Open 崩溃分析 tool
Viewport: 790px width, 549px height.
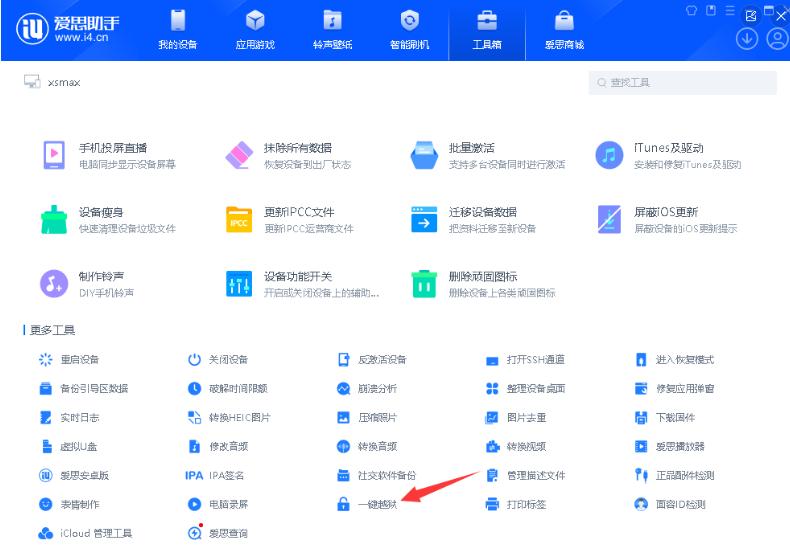click(367, 389)
